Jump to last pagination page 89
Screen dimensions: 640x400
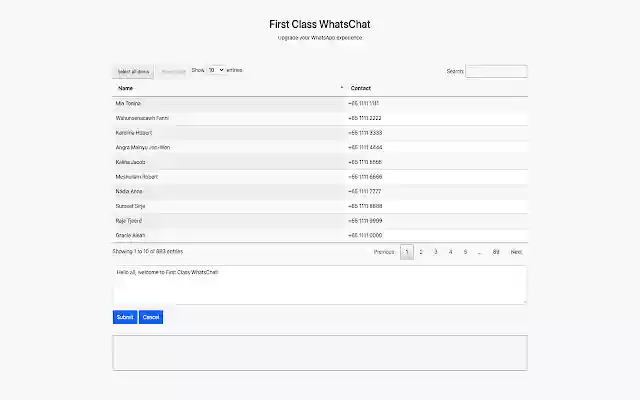pos(496,252)
